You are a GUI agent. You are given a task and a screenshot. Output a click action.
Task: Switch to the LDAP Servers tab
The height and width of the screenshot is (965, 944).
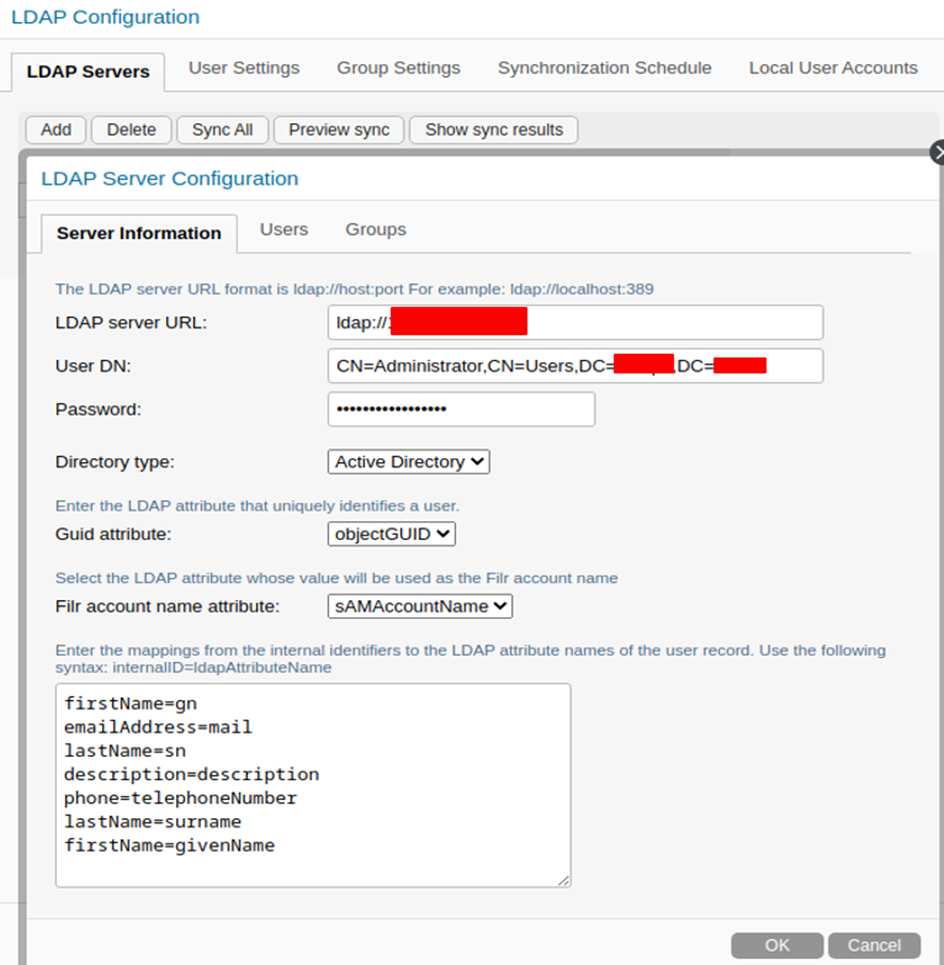coord(88,71)
